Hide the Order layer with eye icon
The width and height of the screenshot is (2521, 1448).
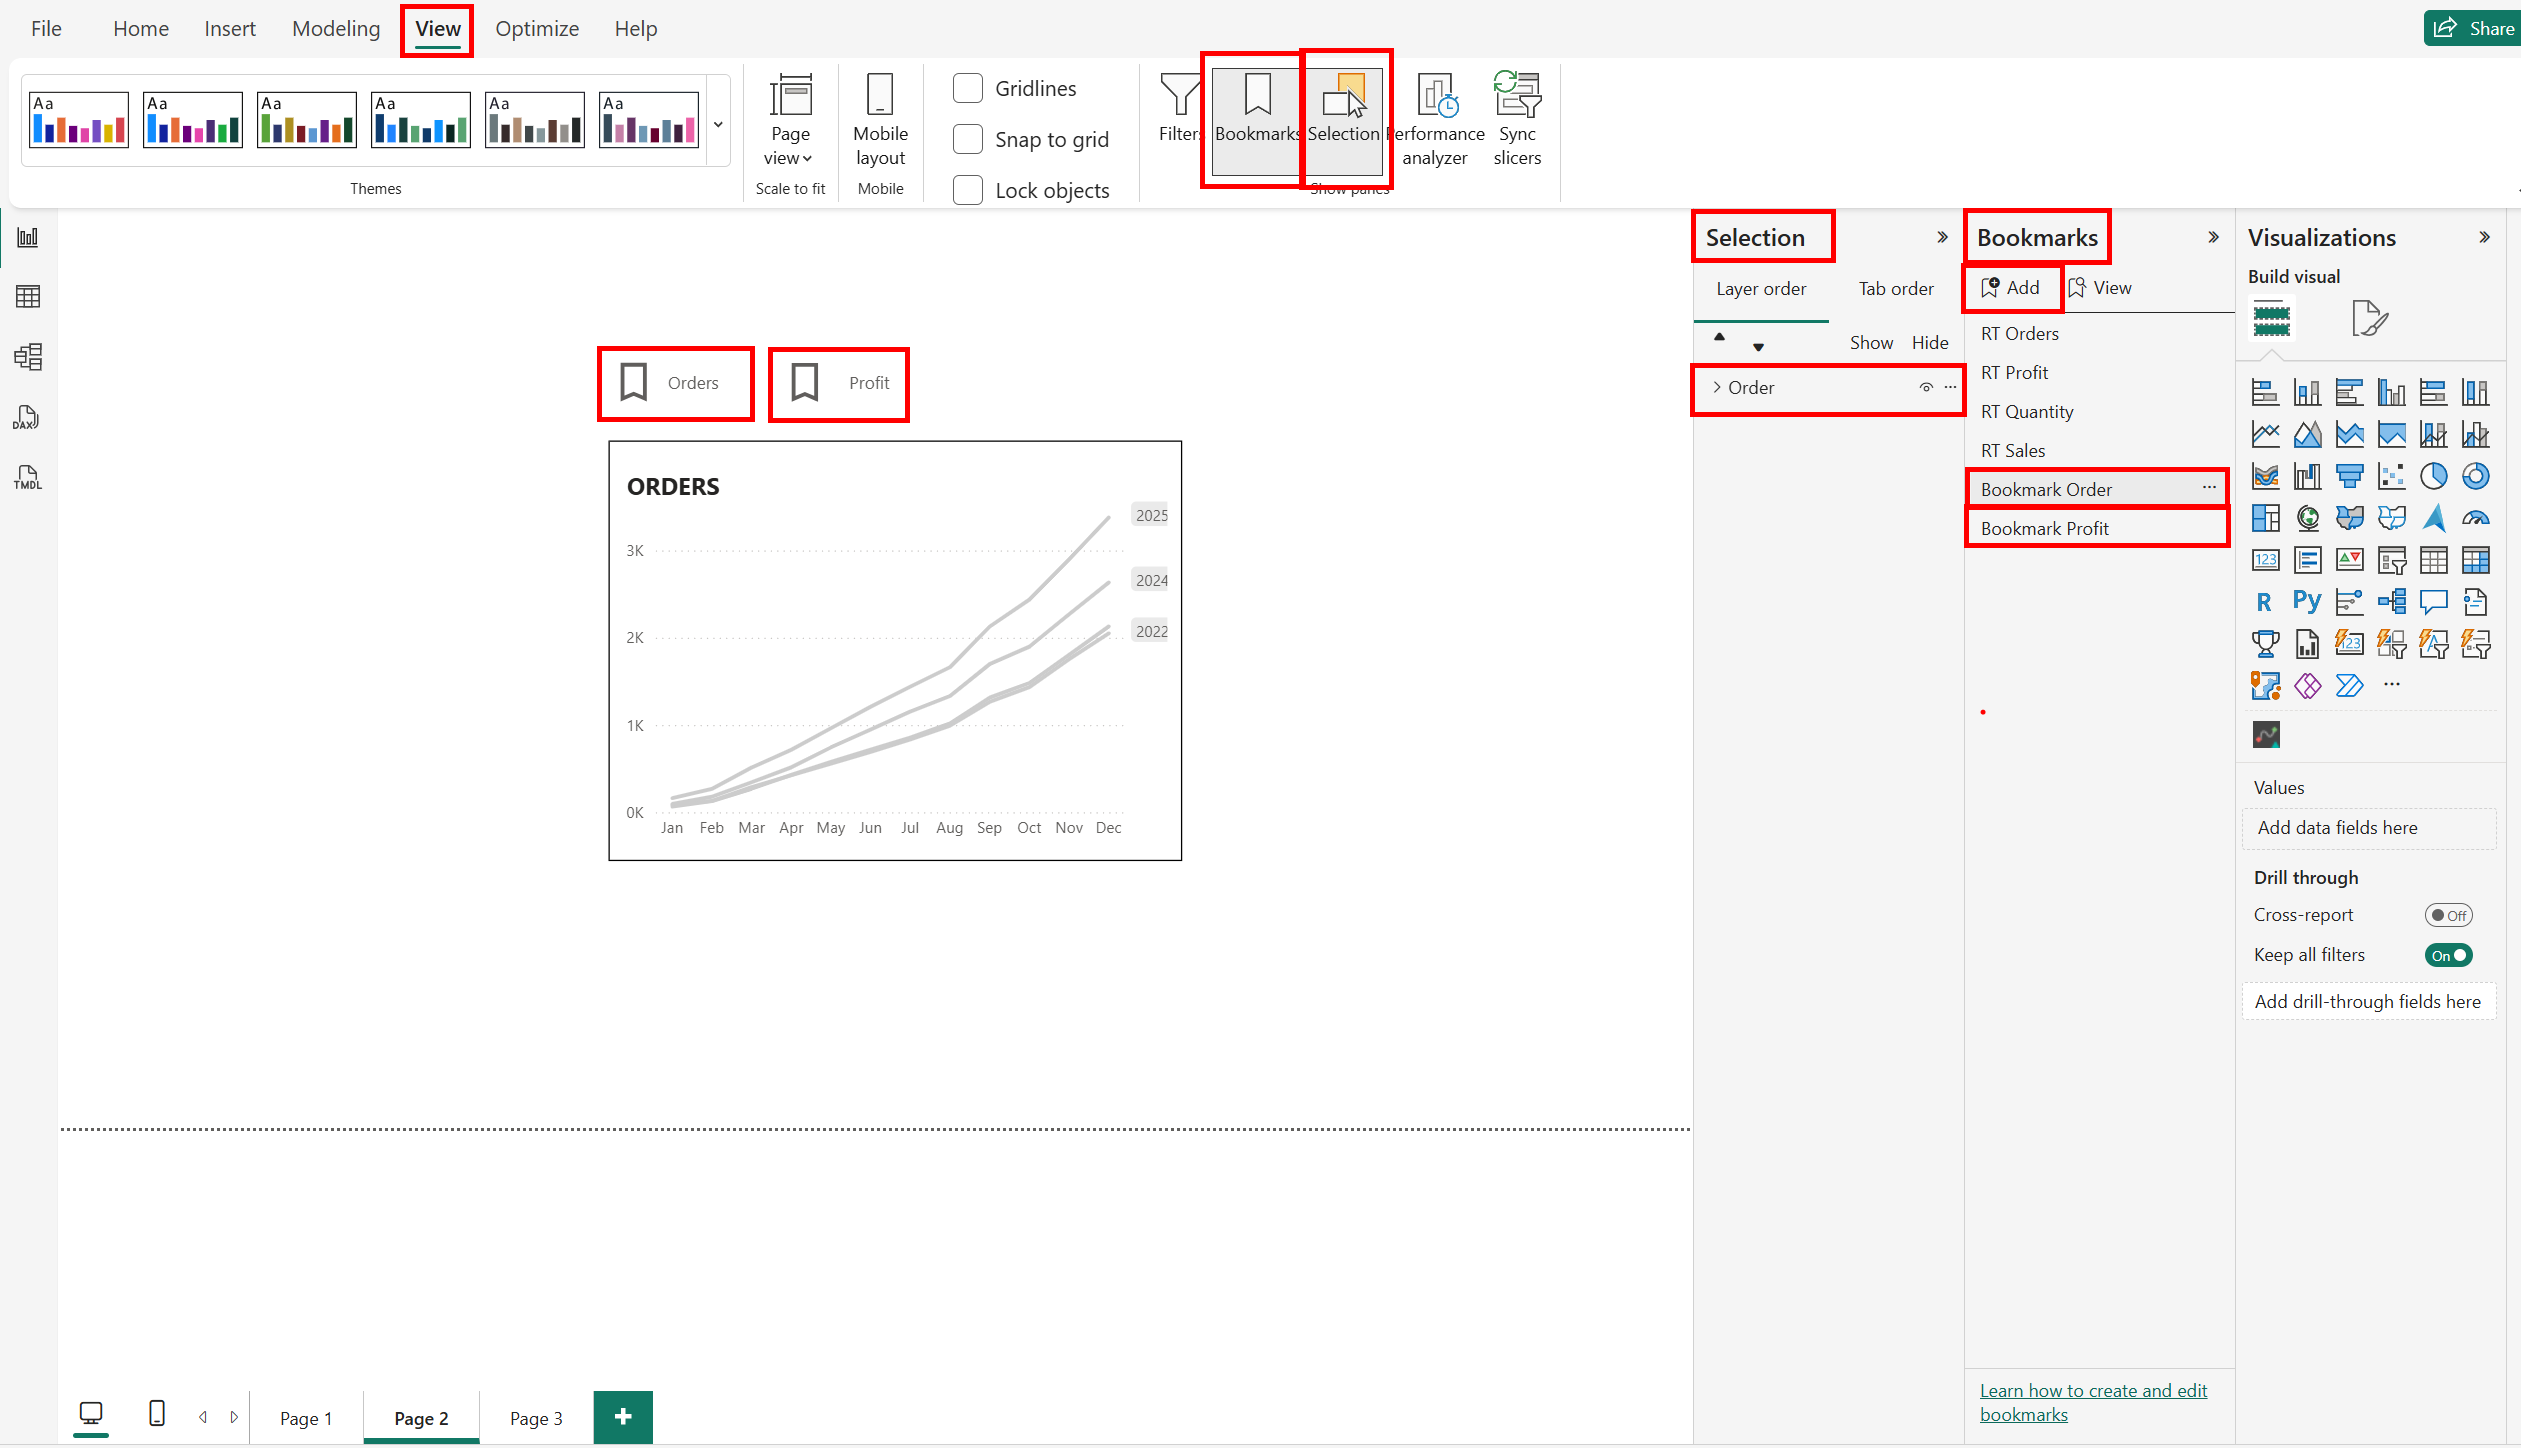[1925, 387]
